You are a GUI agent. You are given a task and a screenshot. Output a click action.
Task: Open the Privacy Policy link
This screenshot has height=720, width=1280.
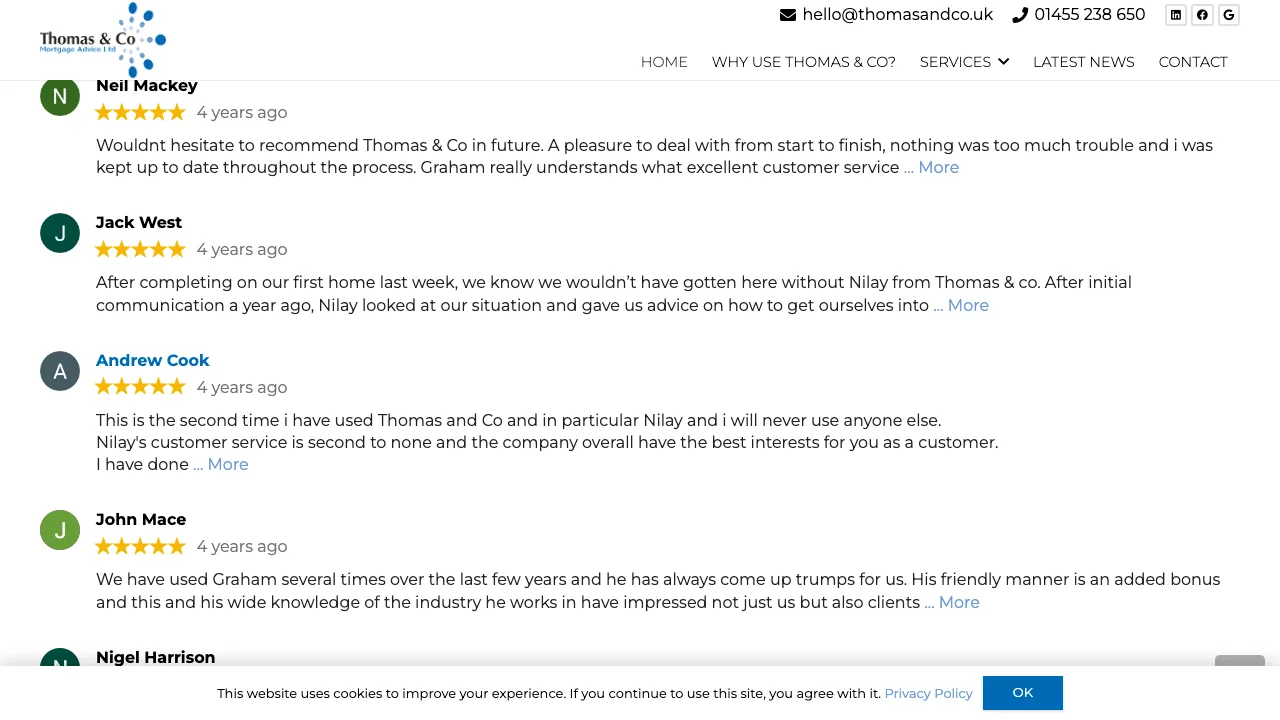[x=928, y=692]
